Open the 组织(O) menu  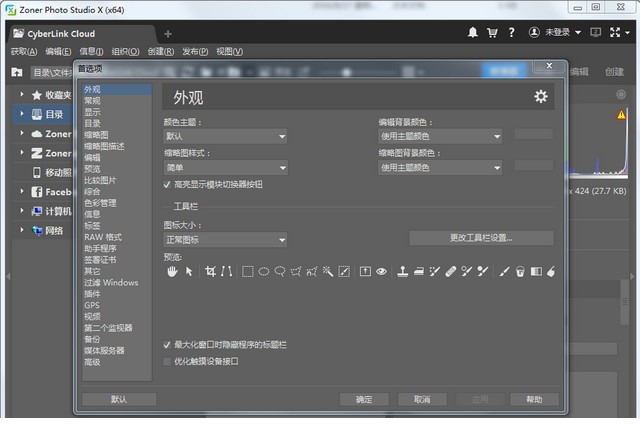(x=125, y=51)
